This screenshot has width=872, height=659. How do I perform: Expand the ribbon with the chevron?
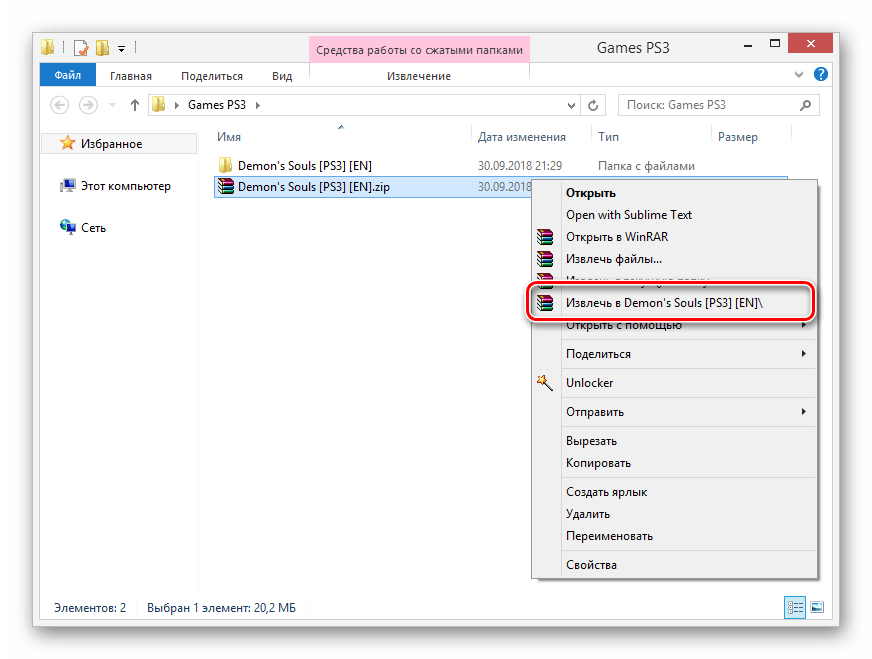pyautogui.click(x=801, y=75)
